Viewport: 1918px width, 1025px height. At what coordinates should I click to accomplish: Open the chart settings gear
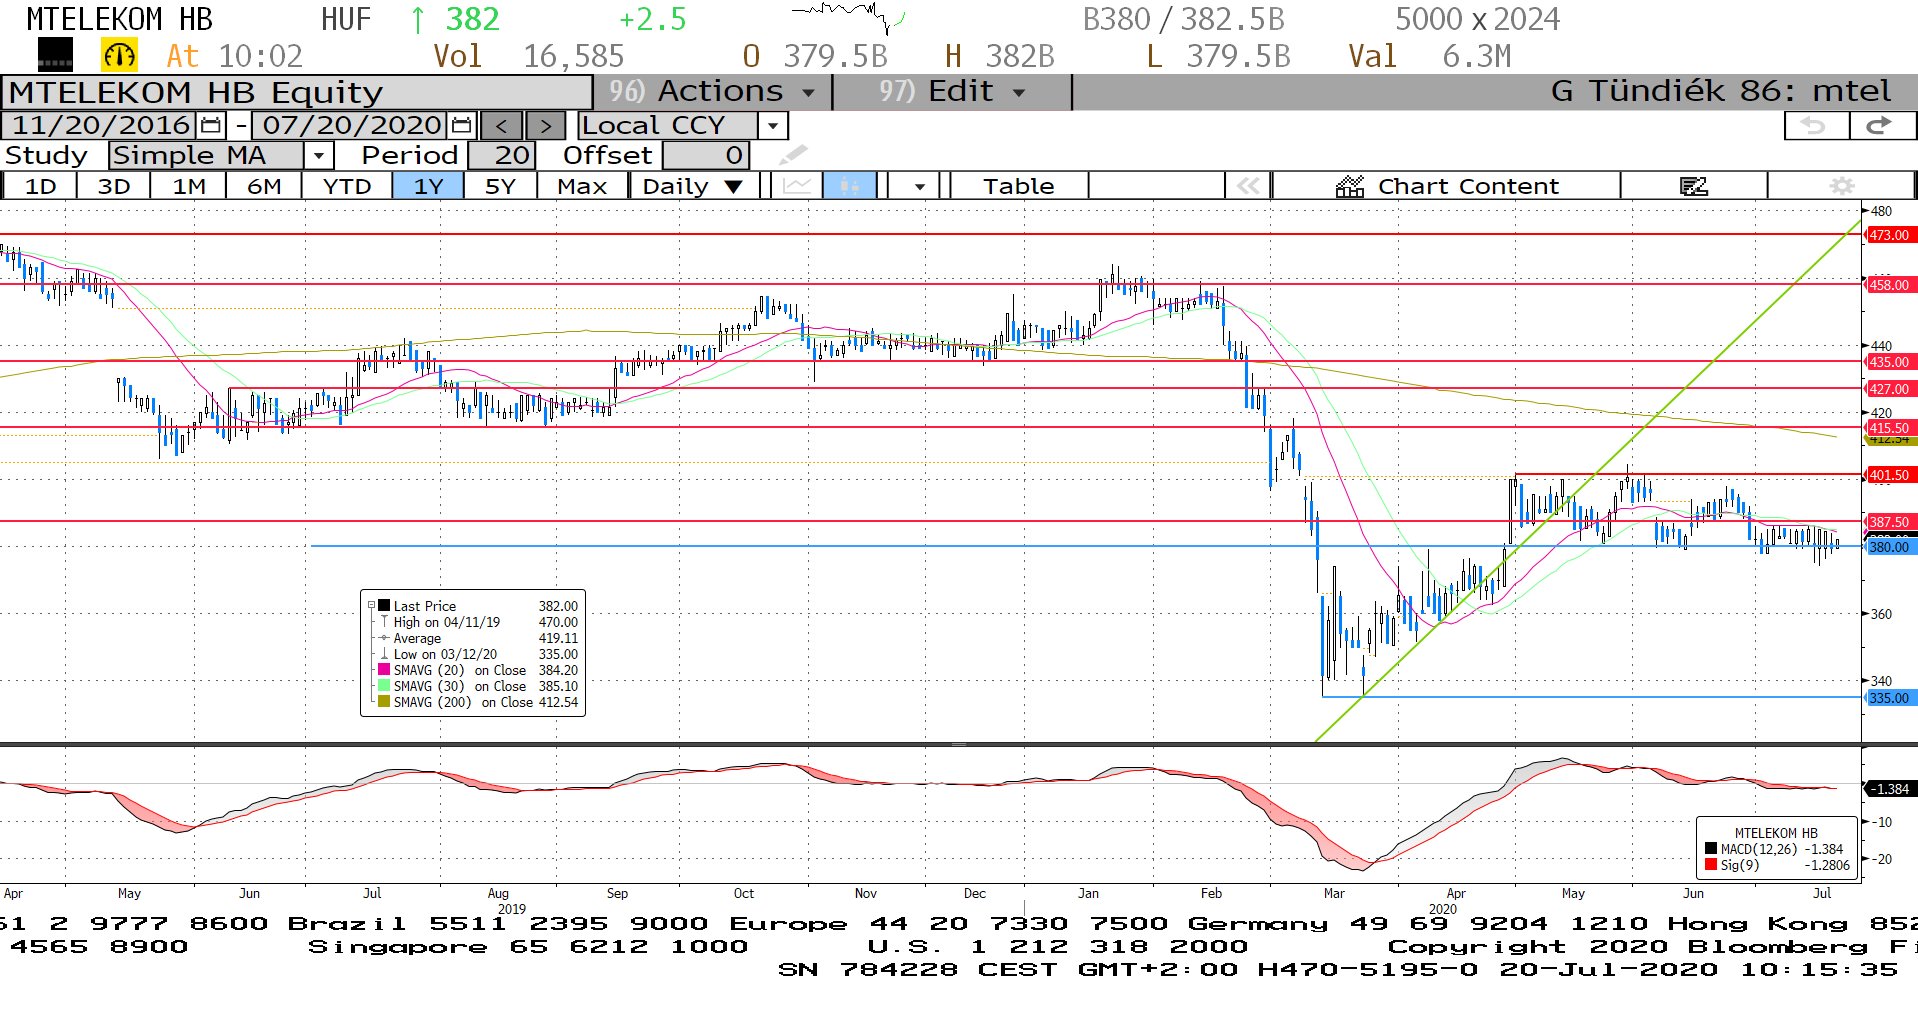click(1842, 186)
